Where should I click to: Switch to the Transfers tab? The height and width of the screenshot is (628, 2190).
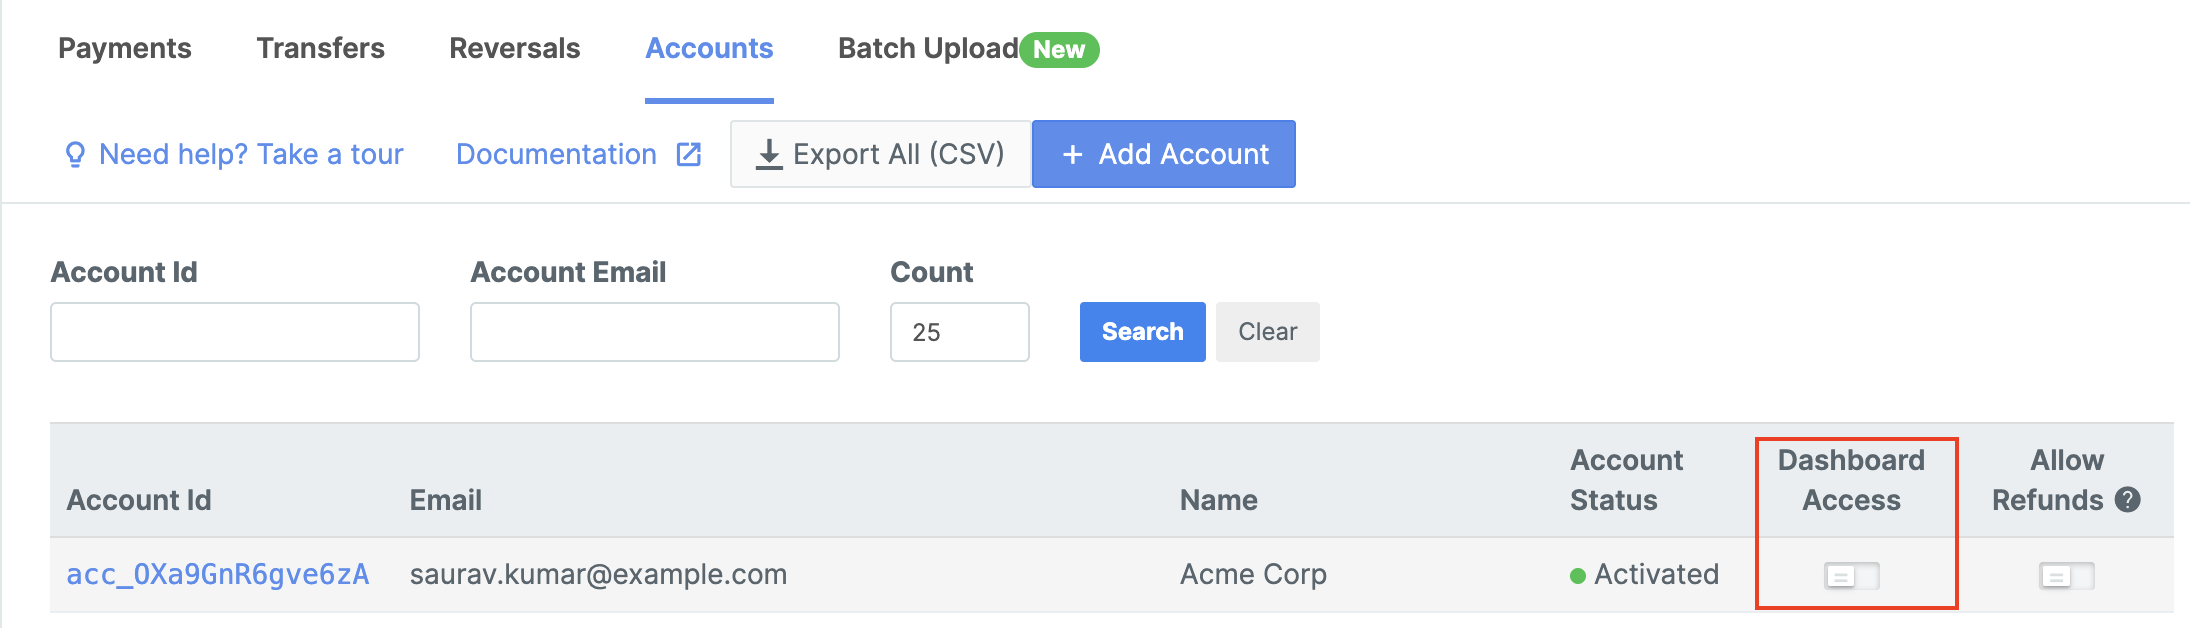320,48
